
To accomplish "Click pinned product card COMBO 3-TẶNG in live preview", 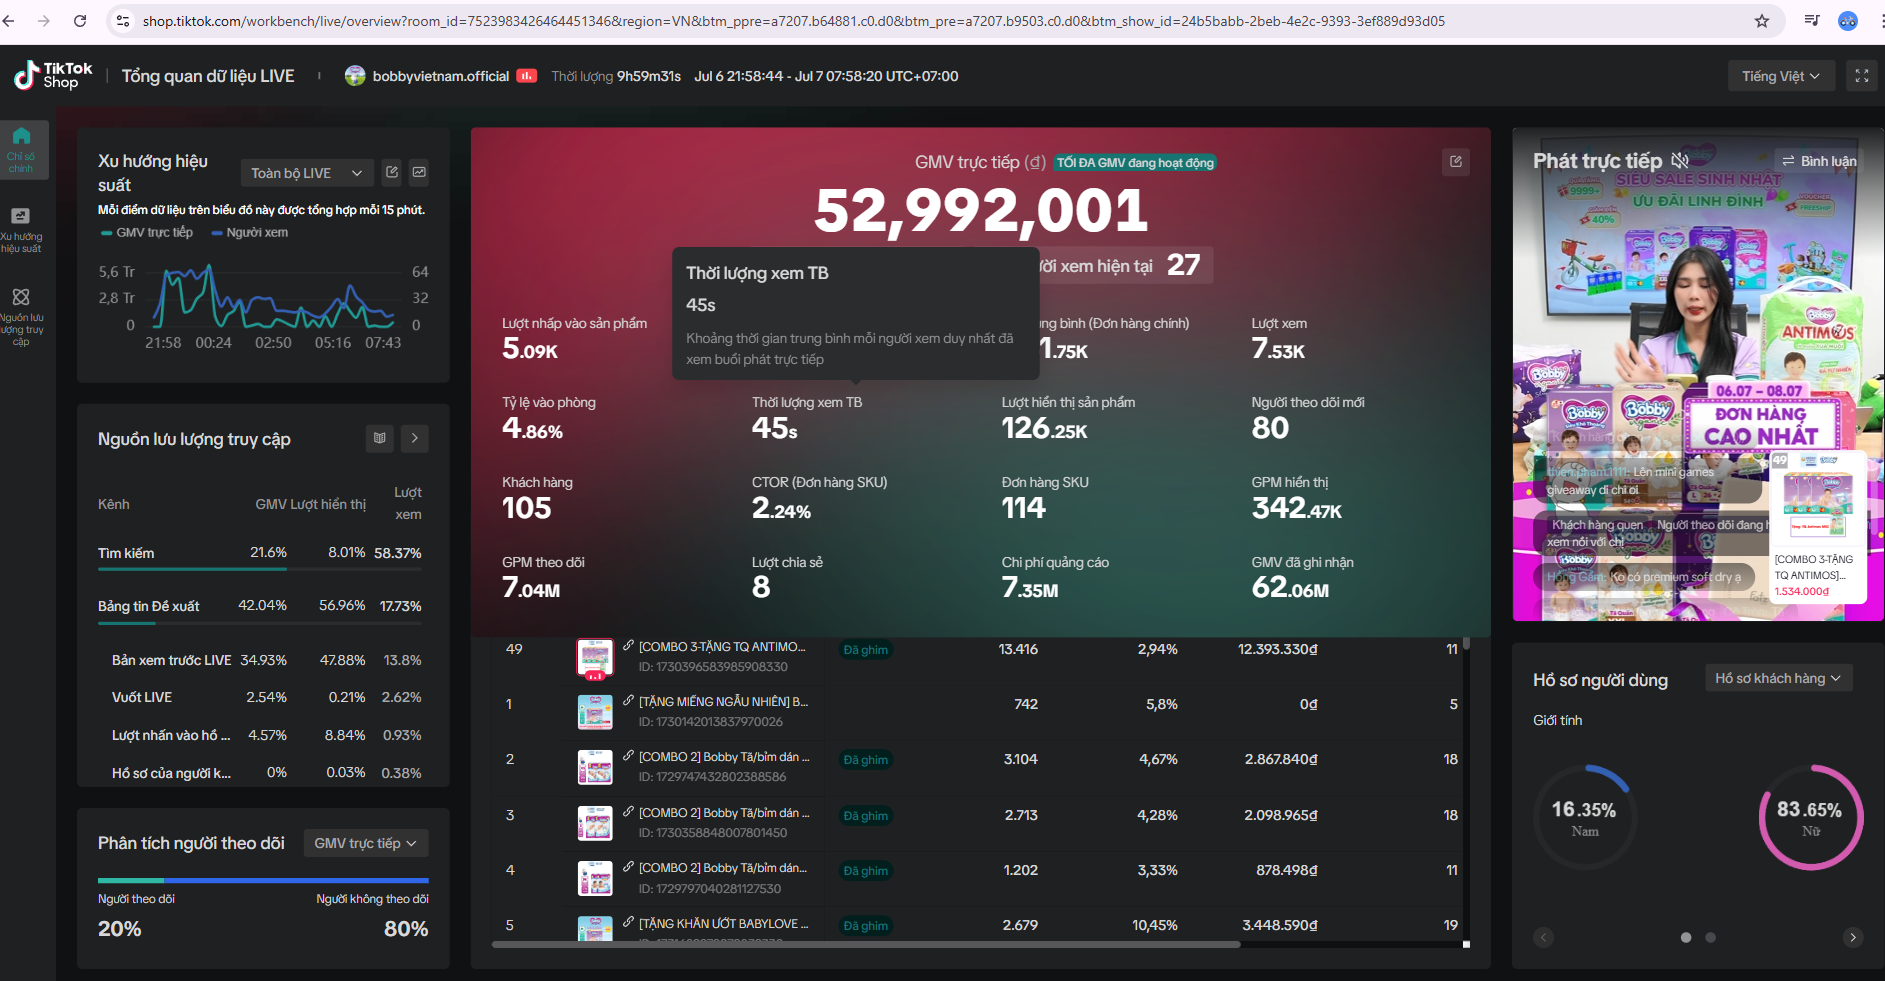I will pos(1818,526).
